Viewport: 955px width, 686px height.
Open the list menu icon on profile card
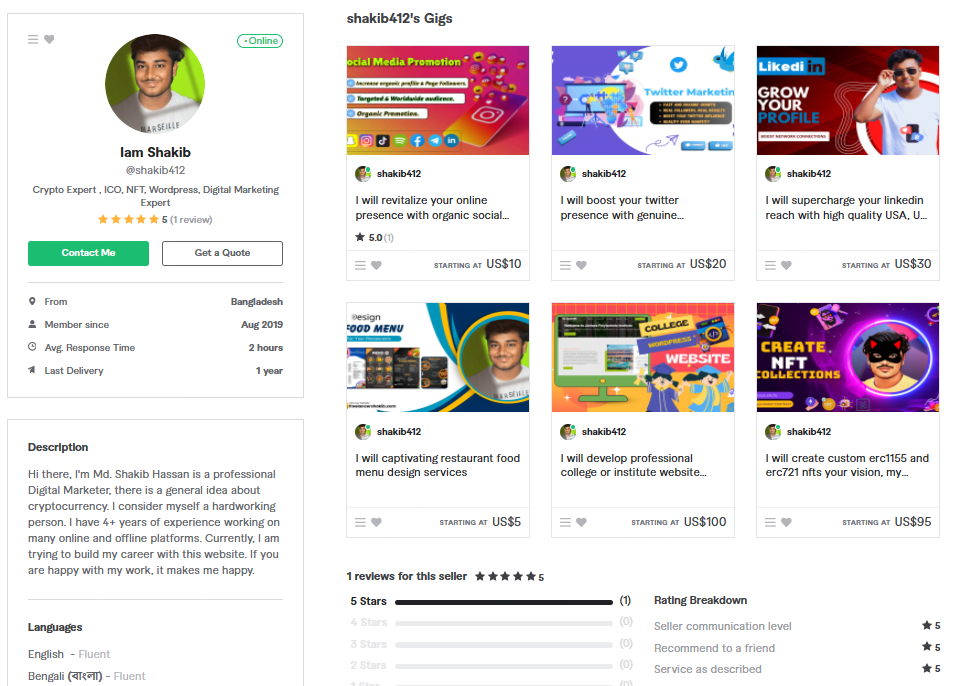pyautogui.click(x=33, y=40)
